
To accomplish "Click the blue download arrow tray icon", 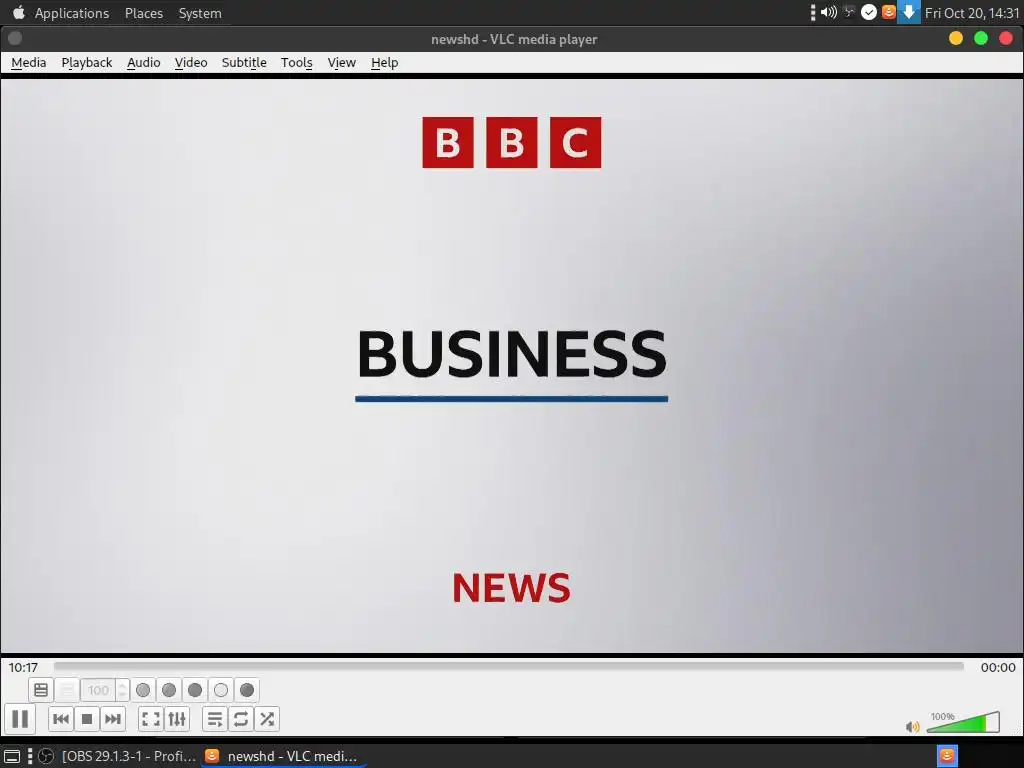I will coord(908,12).
